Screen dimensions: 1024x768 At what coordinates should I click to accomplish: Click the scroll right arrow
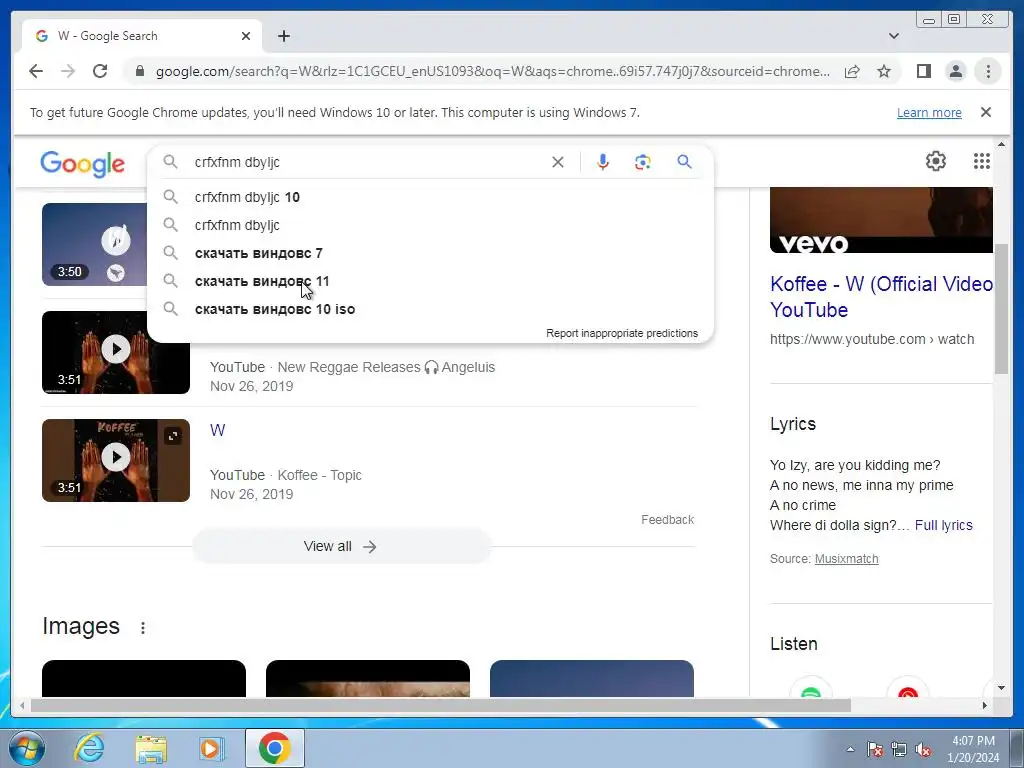click(985, 705)
